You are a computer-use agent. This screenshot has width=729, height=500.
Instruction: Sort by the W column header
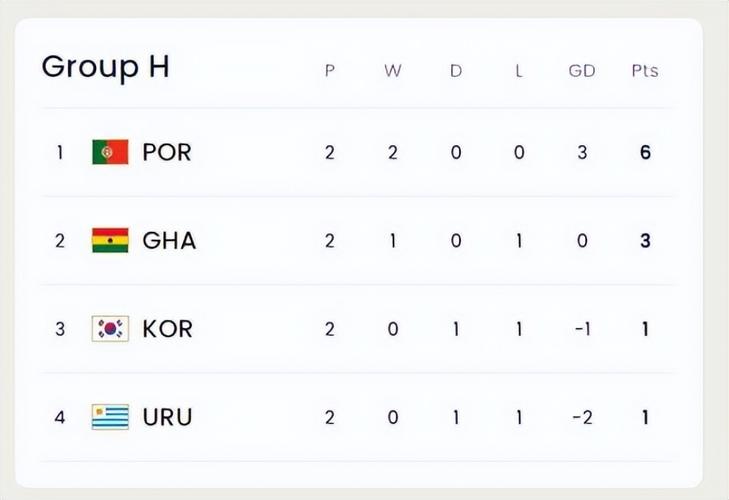392,71
